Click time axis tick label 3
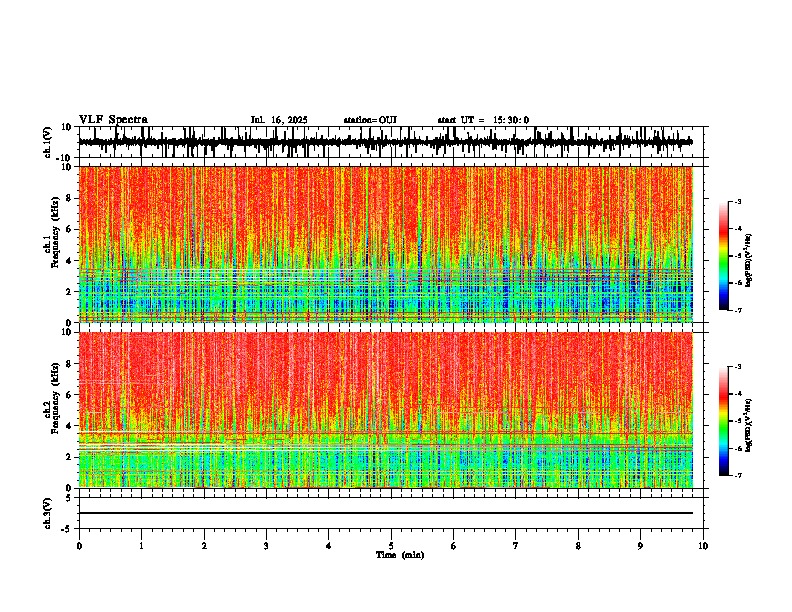Screen dimensions: 792x612 266,546
